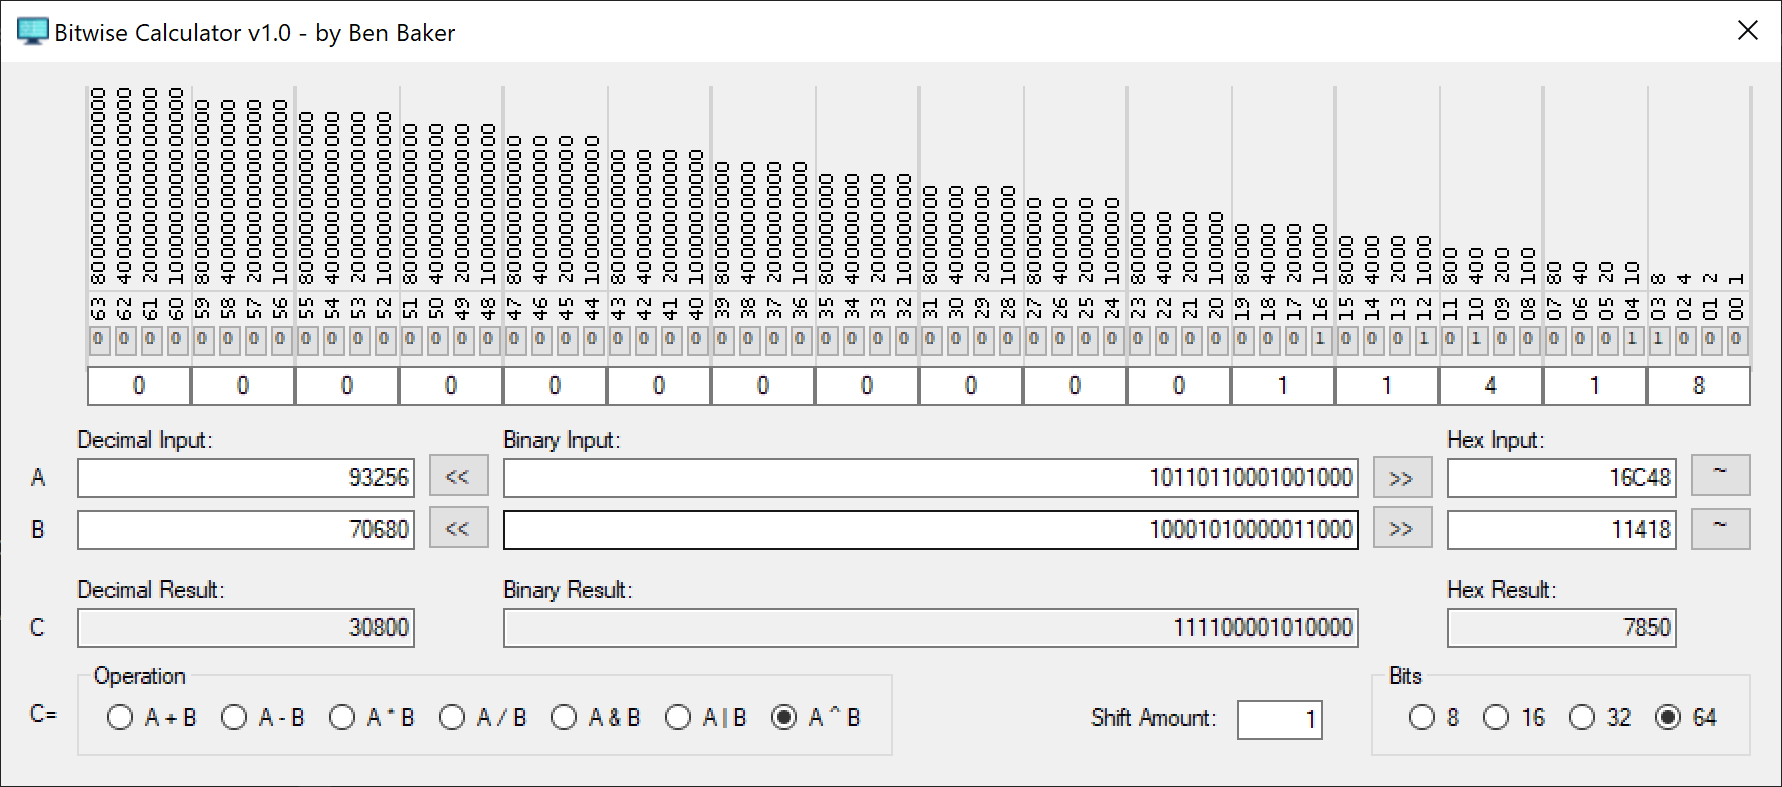Screen dimensions: 1782x787
Task: Toggle bit 00 button
Action: 1736,340
